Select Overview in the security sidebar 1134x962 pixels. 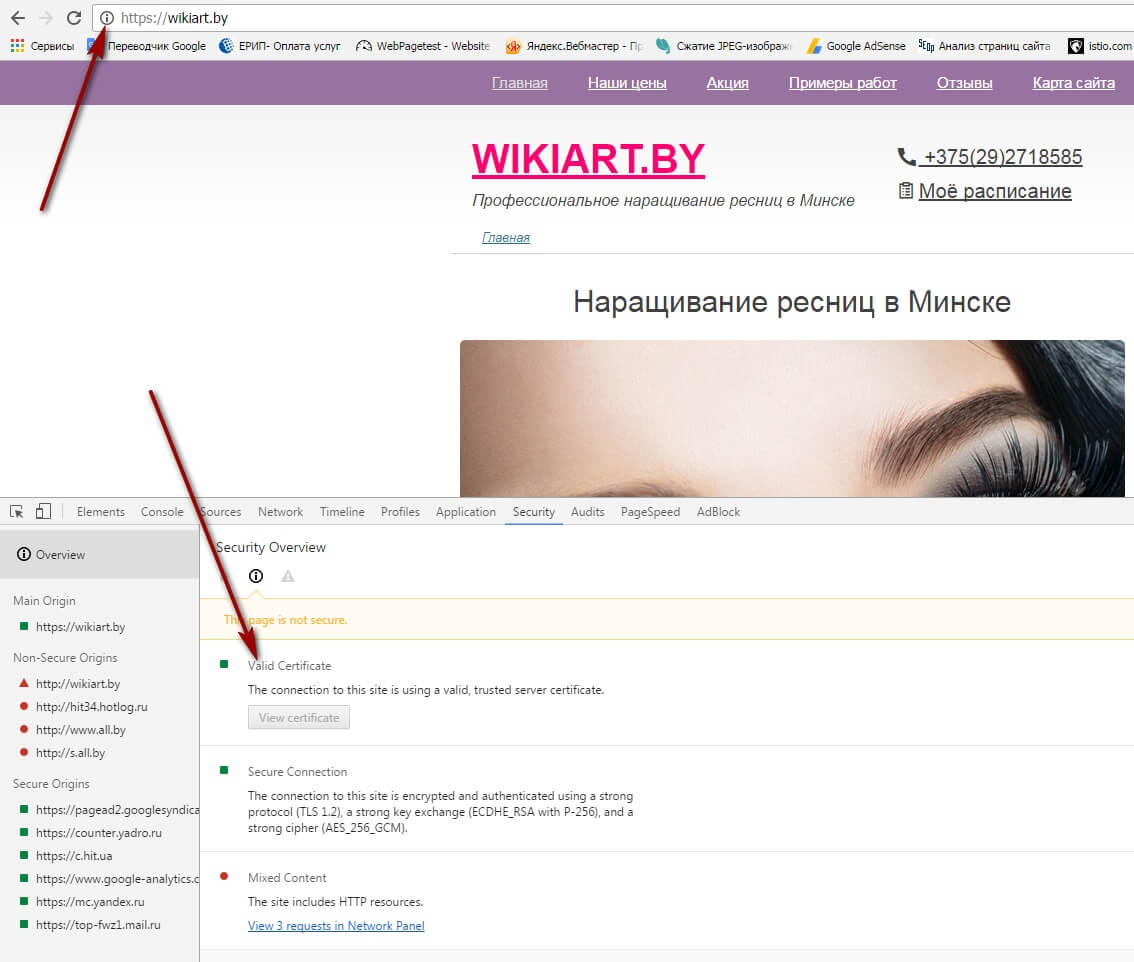point(100,554)
